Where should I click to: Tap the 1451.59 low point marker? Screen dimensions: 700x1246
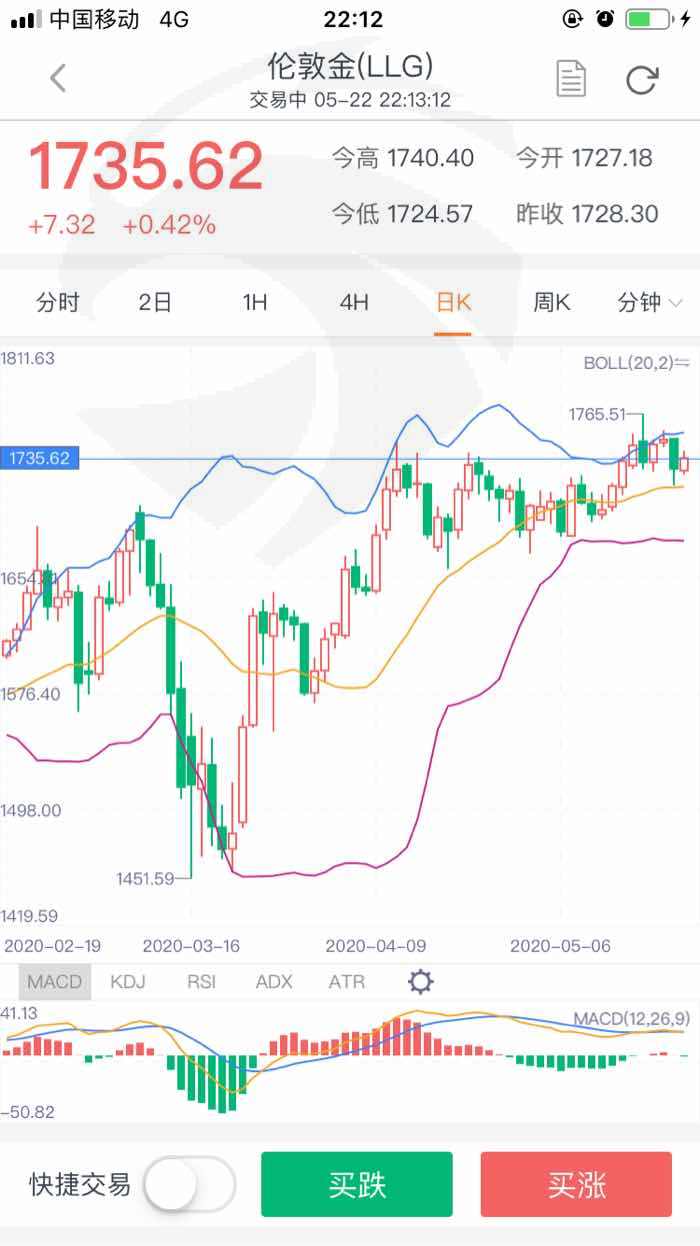(145, 878)
